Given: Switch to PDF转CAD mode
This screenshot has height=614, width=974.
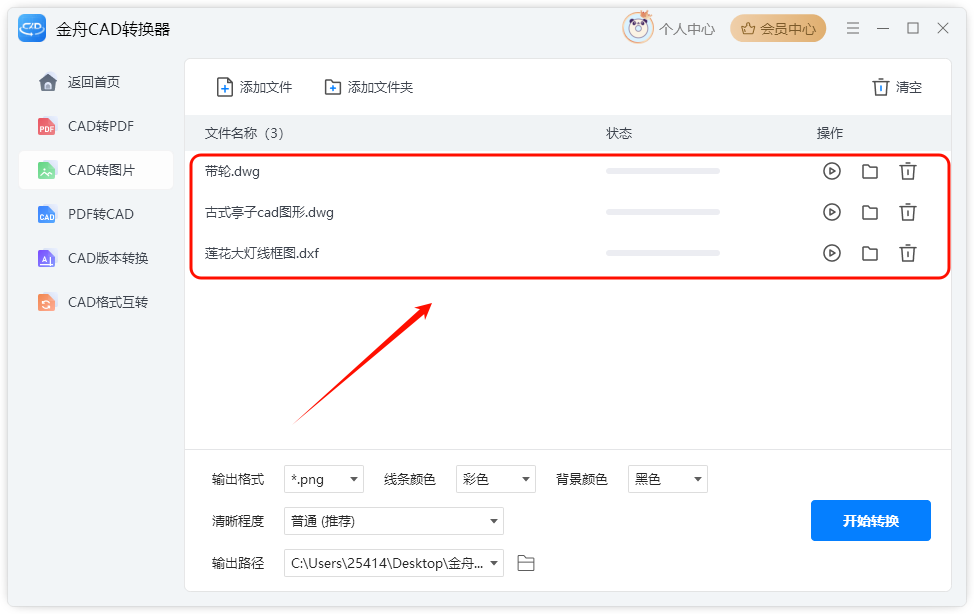Looking at the screenshot, I should (x=86, y=214).
